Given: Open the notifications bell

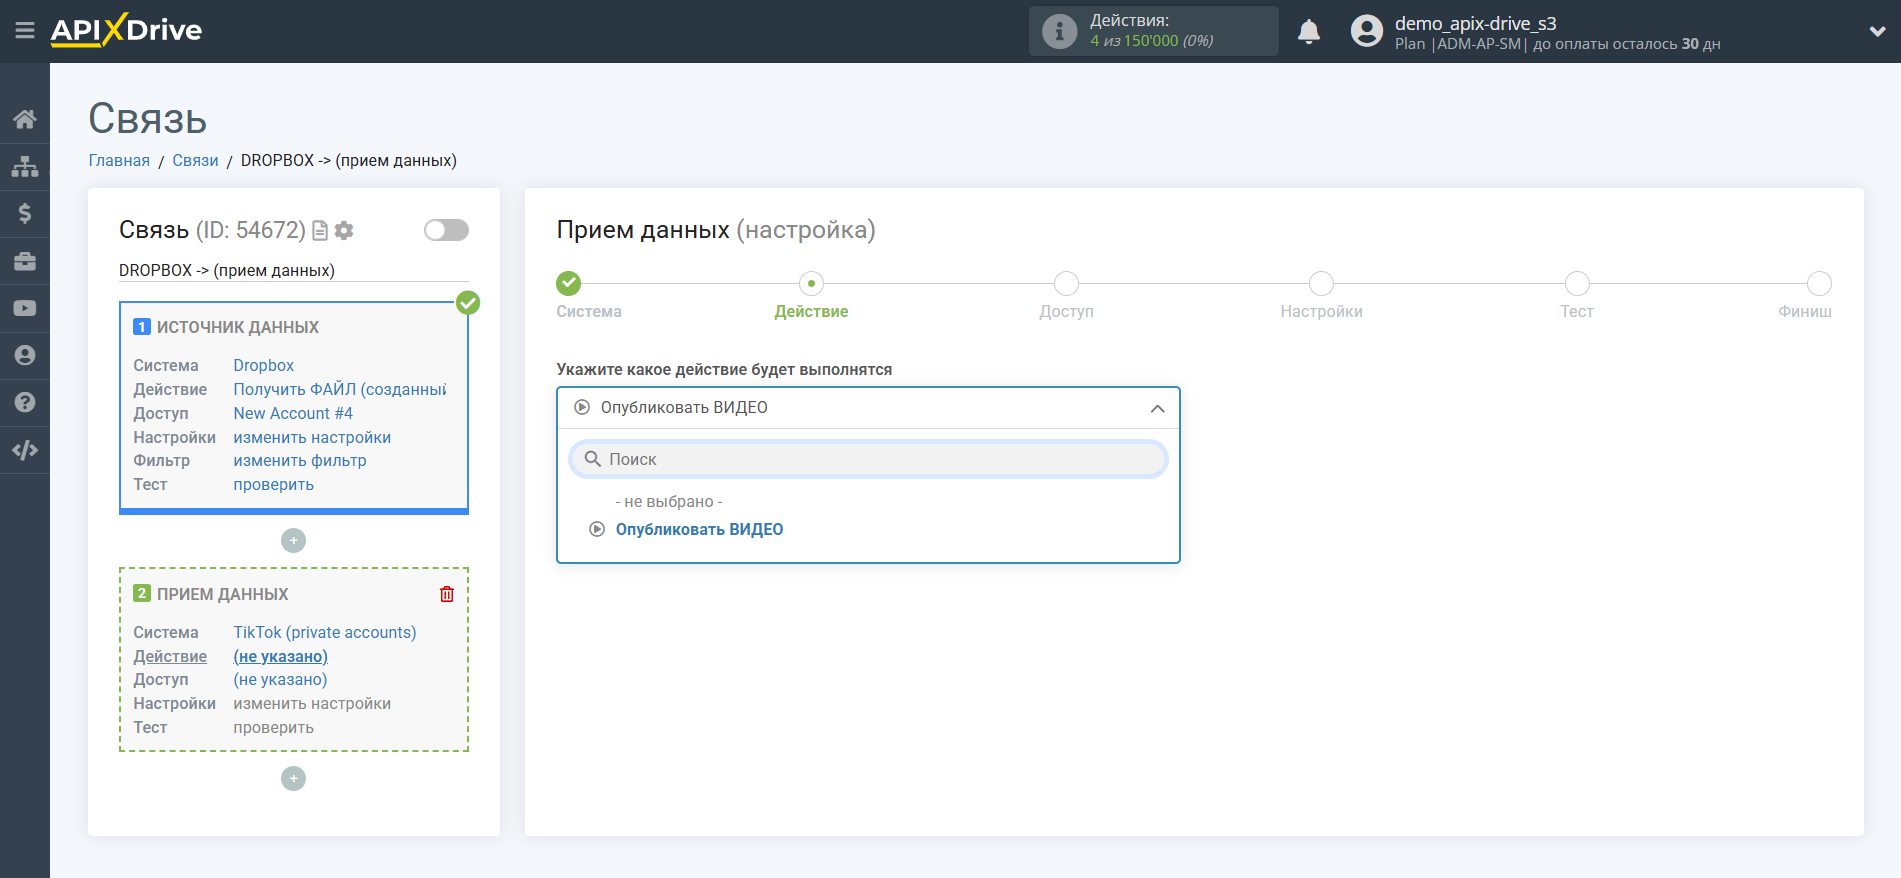Looking at the screenshot, I should pyautogui.click(x=1309, y=32).
